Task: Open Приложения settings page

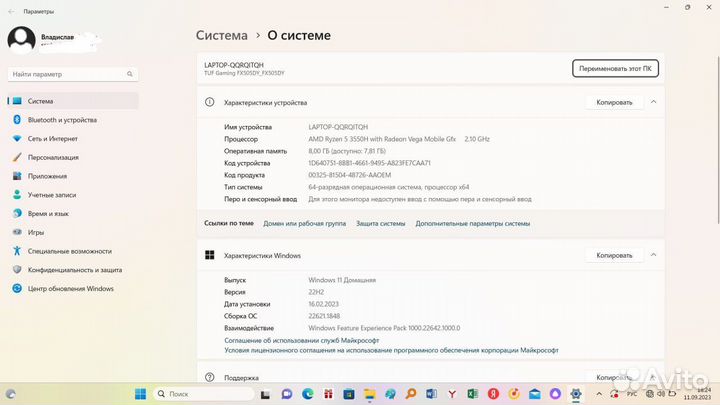Action: click(x=47, y=175)
